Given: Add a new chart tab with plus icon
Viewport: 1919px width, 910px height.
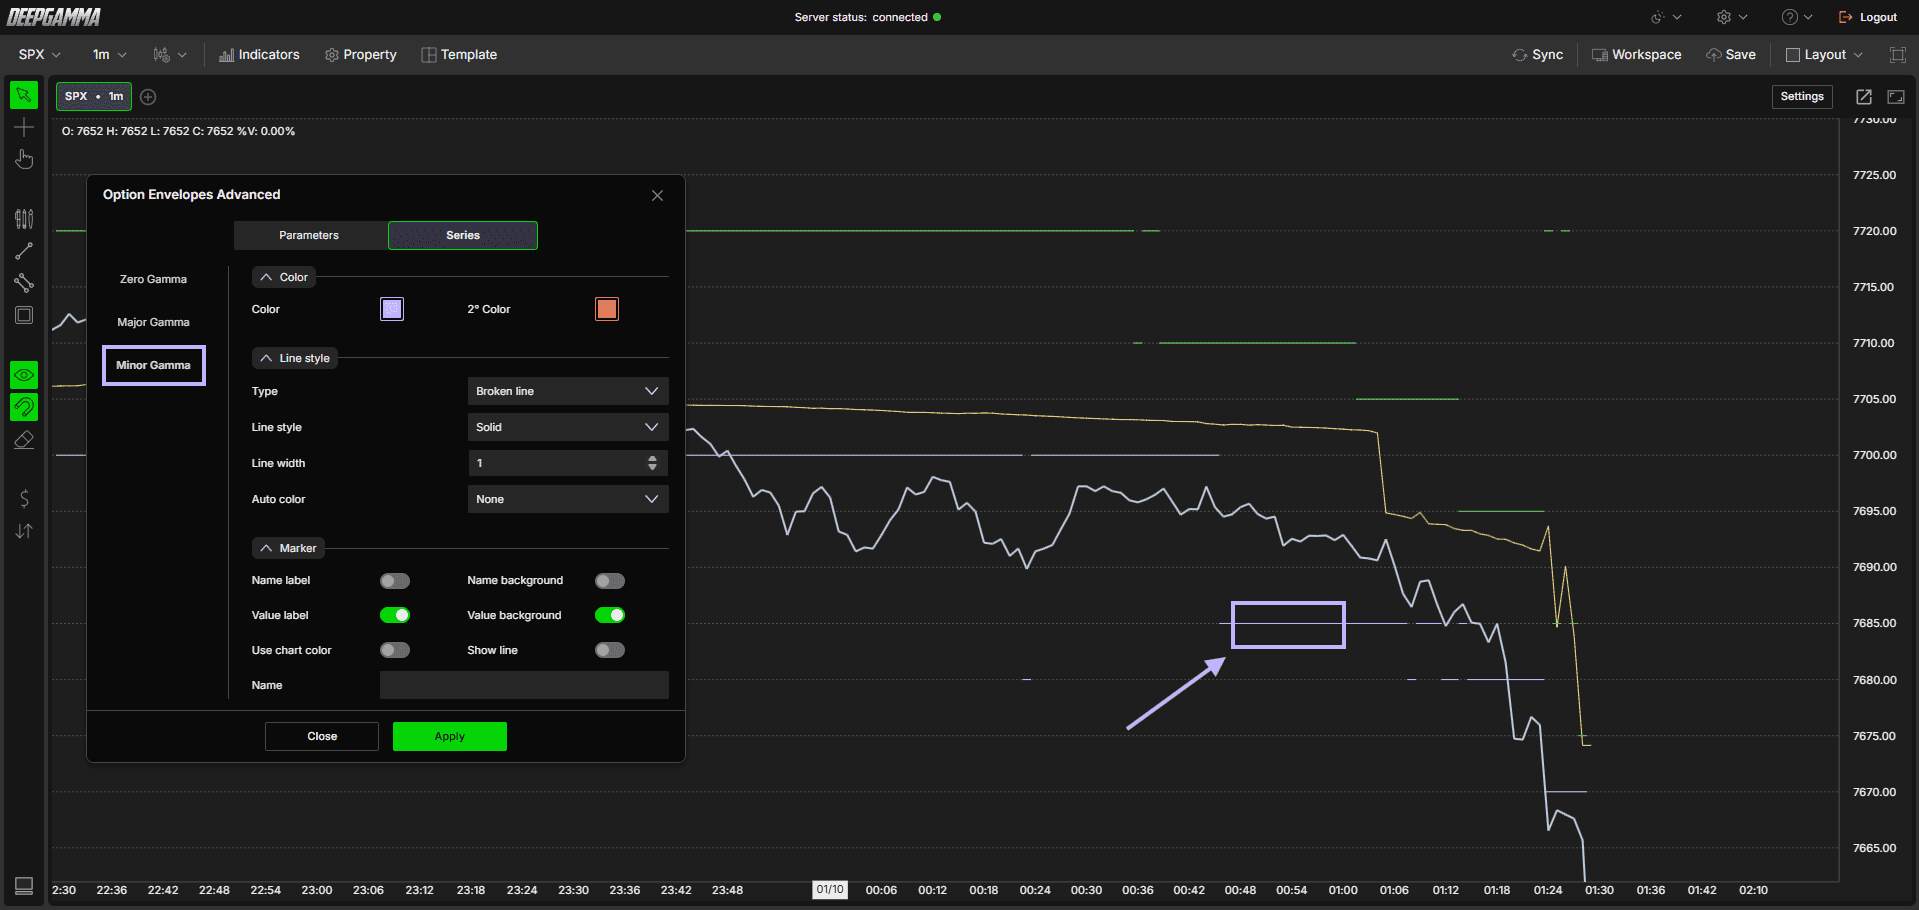Looking at the screenshot, I should 148,97.
